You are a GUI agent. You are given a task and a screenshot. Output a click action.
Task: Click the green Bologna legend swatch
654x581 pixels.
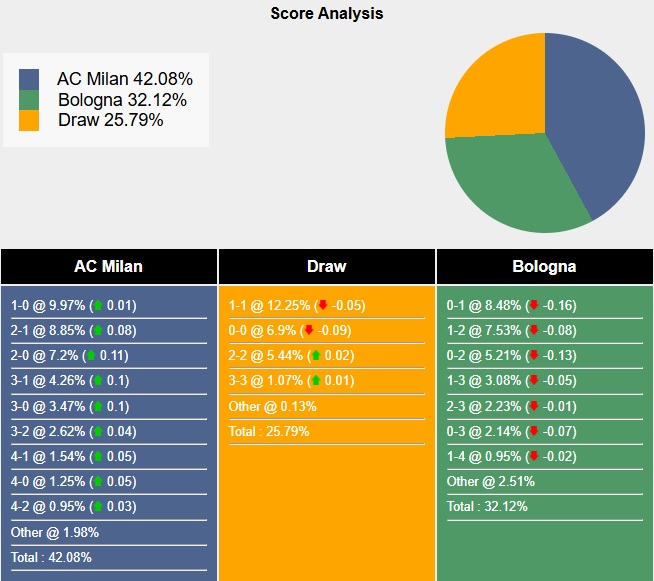[29, 100]
